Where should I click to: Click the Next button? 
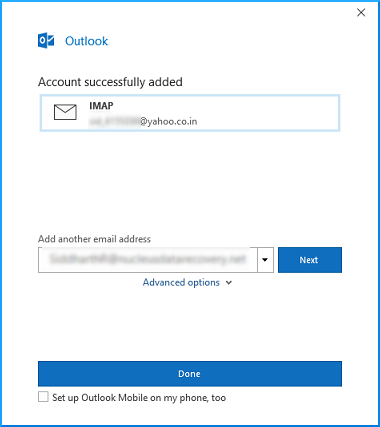pos(310,260)
